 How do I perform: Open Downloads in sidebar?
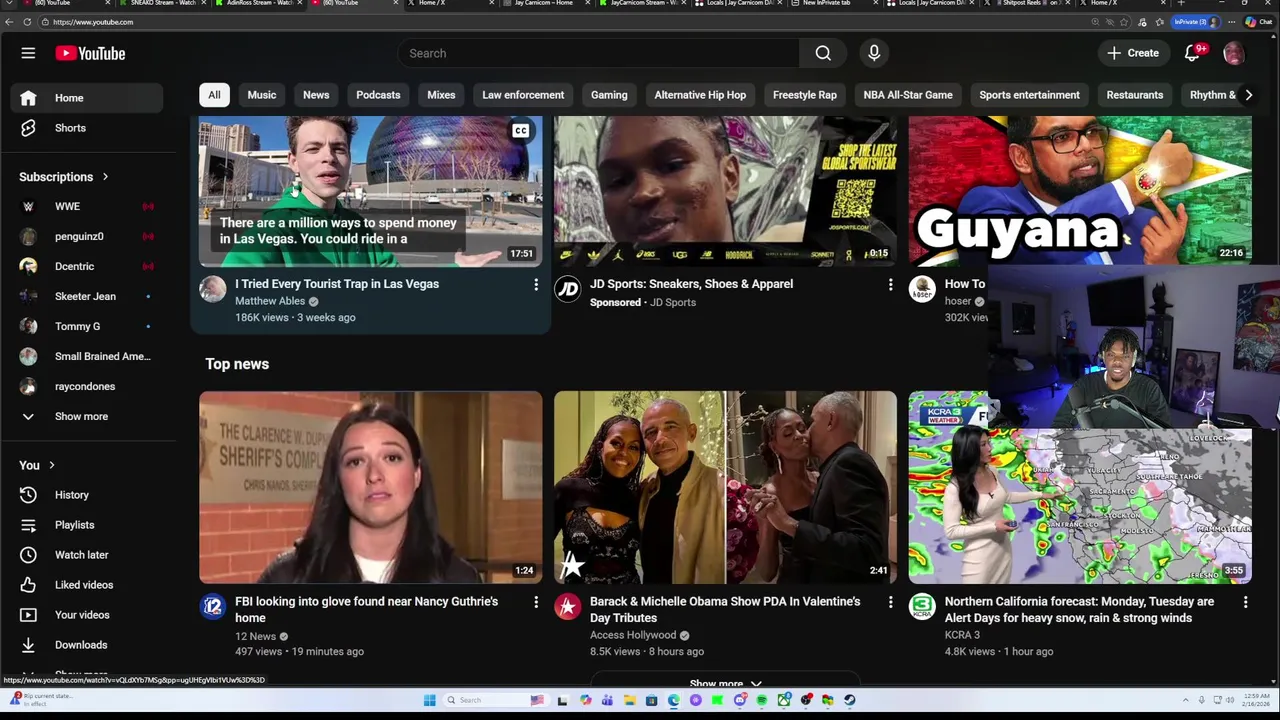tap(87, 645)
